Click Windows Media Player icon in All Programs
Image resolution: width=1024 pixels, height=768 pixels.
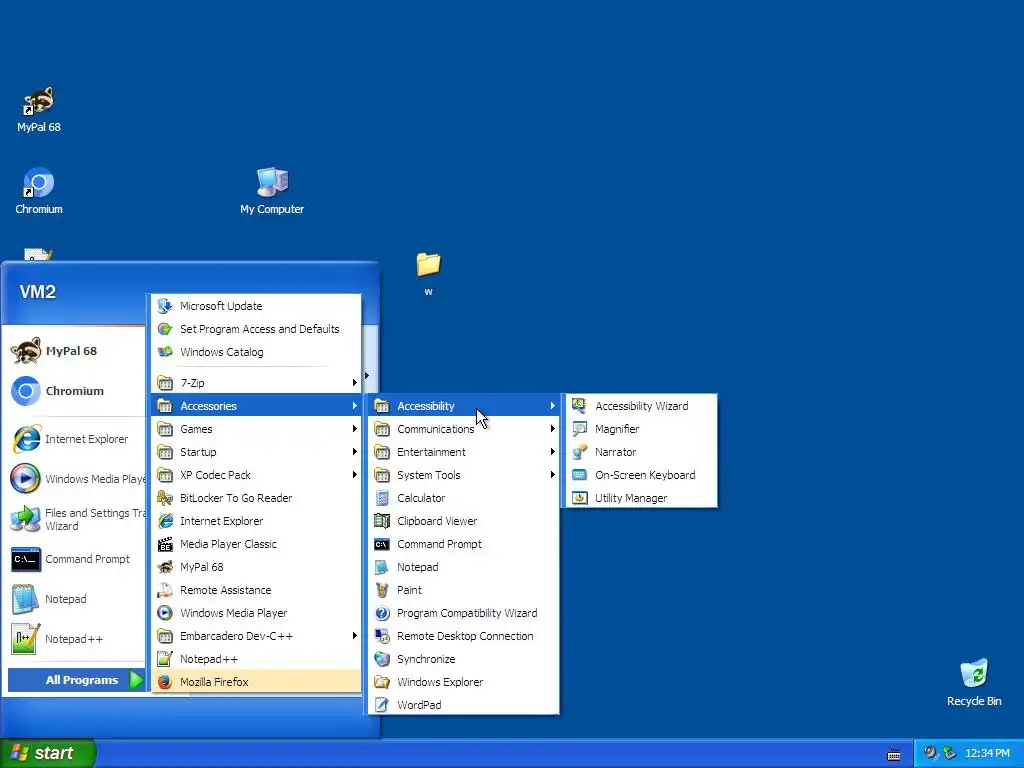pos(165,613)
